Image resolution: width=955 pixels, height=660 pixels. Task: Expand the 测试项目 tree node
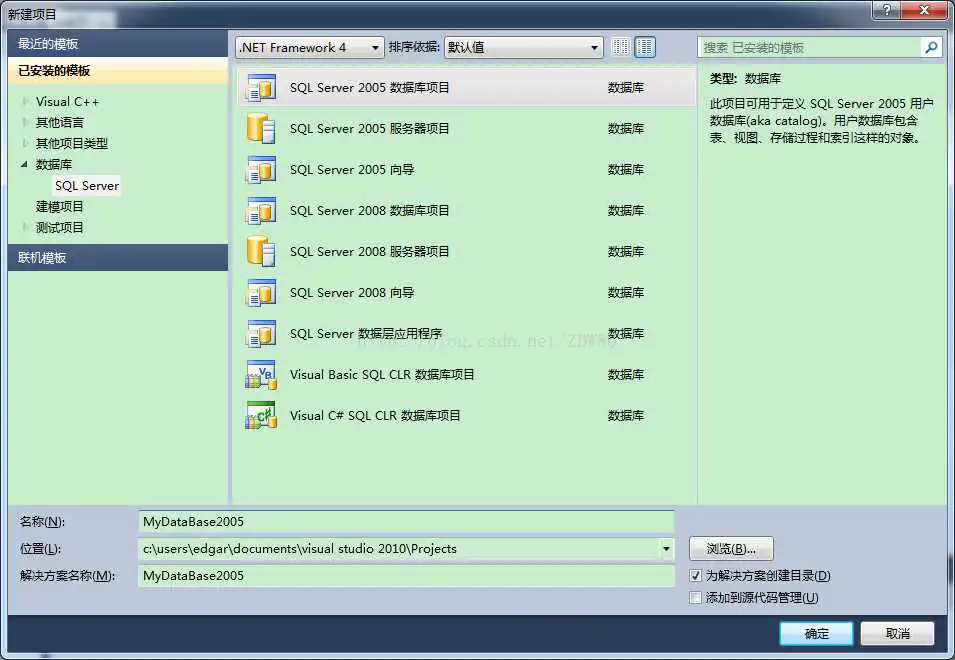tap(24, 227)
